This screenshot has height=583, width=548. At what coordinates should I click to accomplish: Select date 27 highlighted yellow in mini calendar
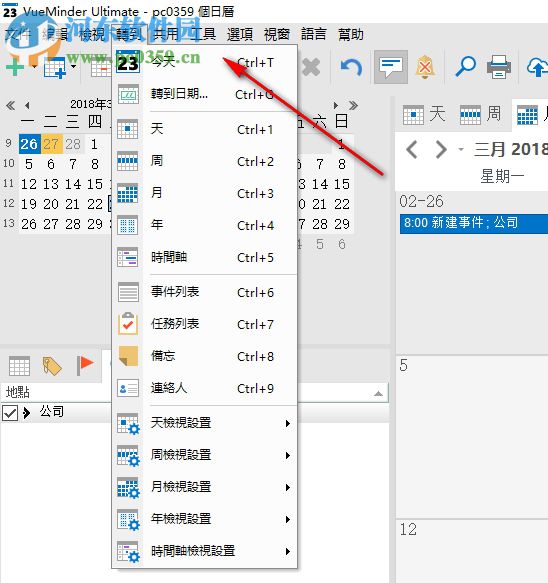click(51, 144)
